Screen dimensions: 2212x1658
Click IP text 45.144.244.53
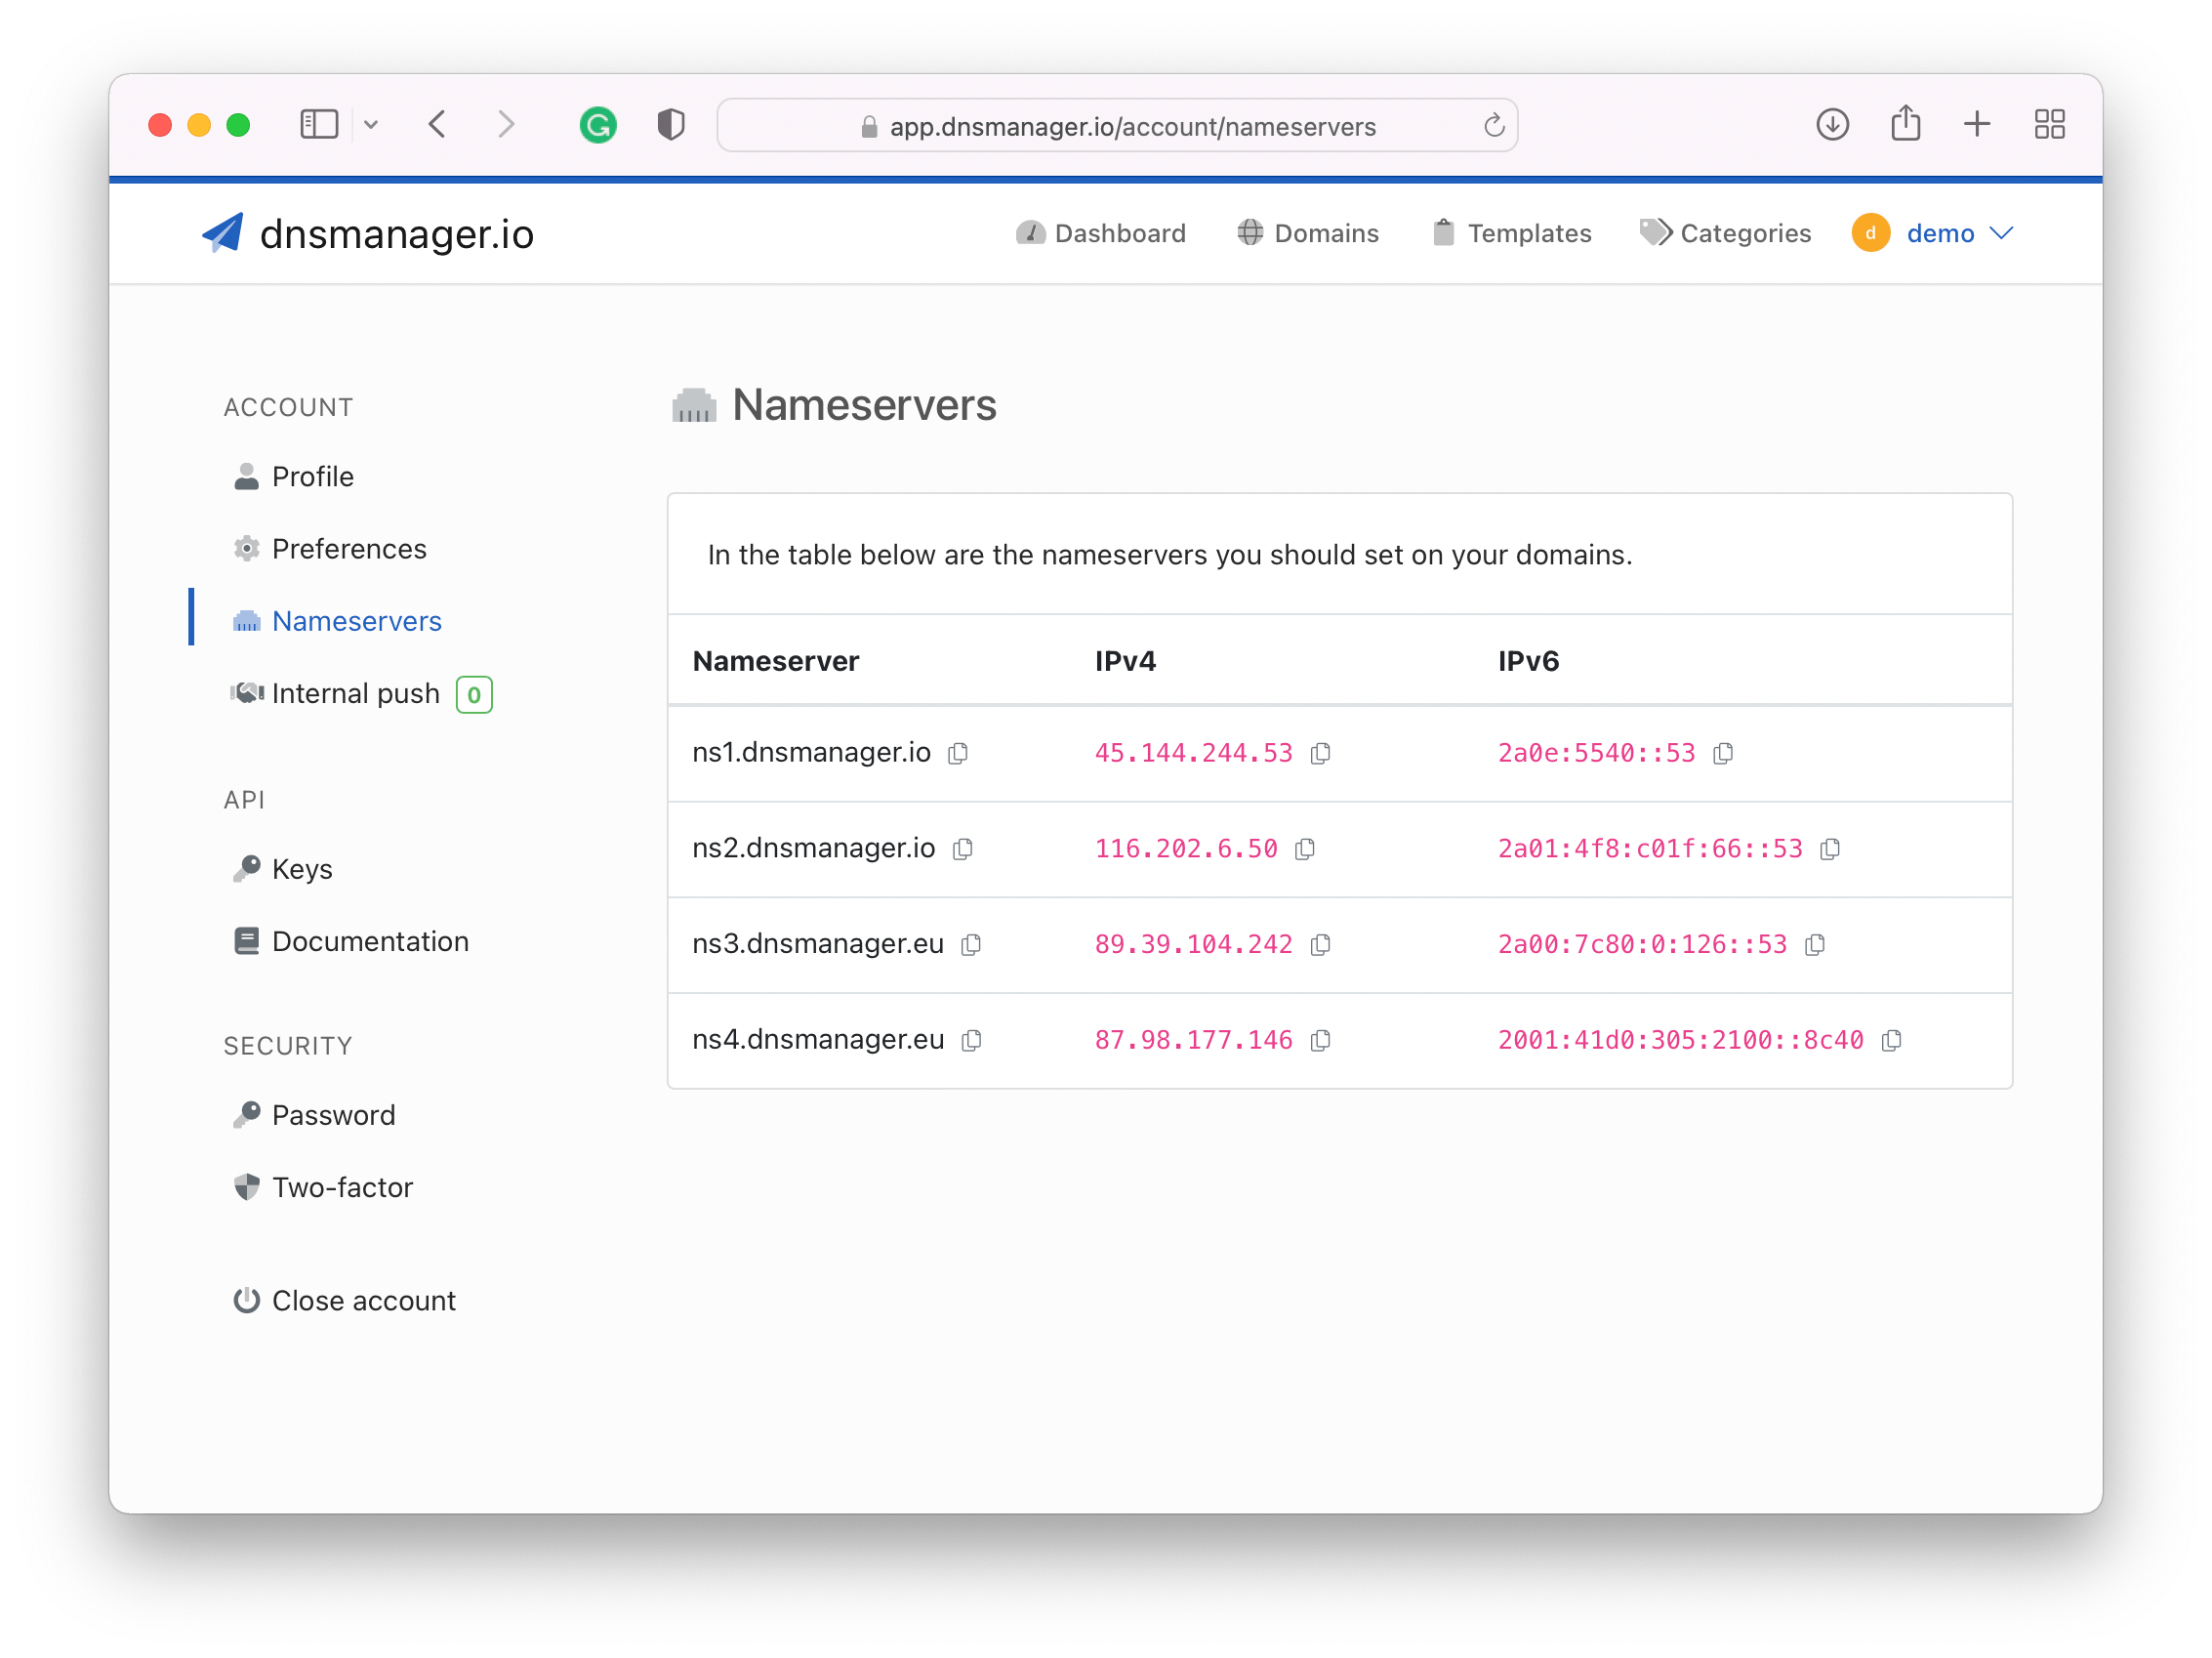point(1193,753)
